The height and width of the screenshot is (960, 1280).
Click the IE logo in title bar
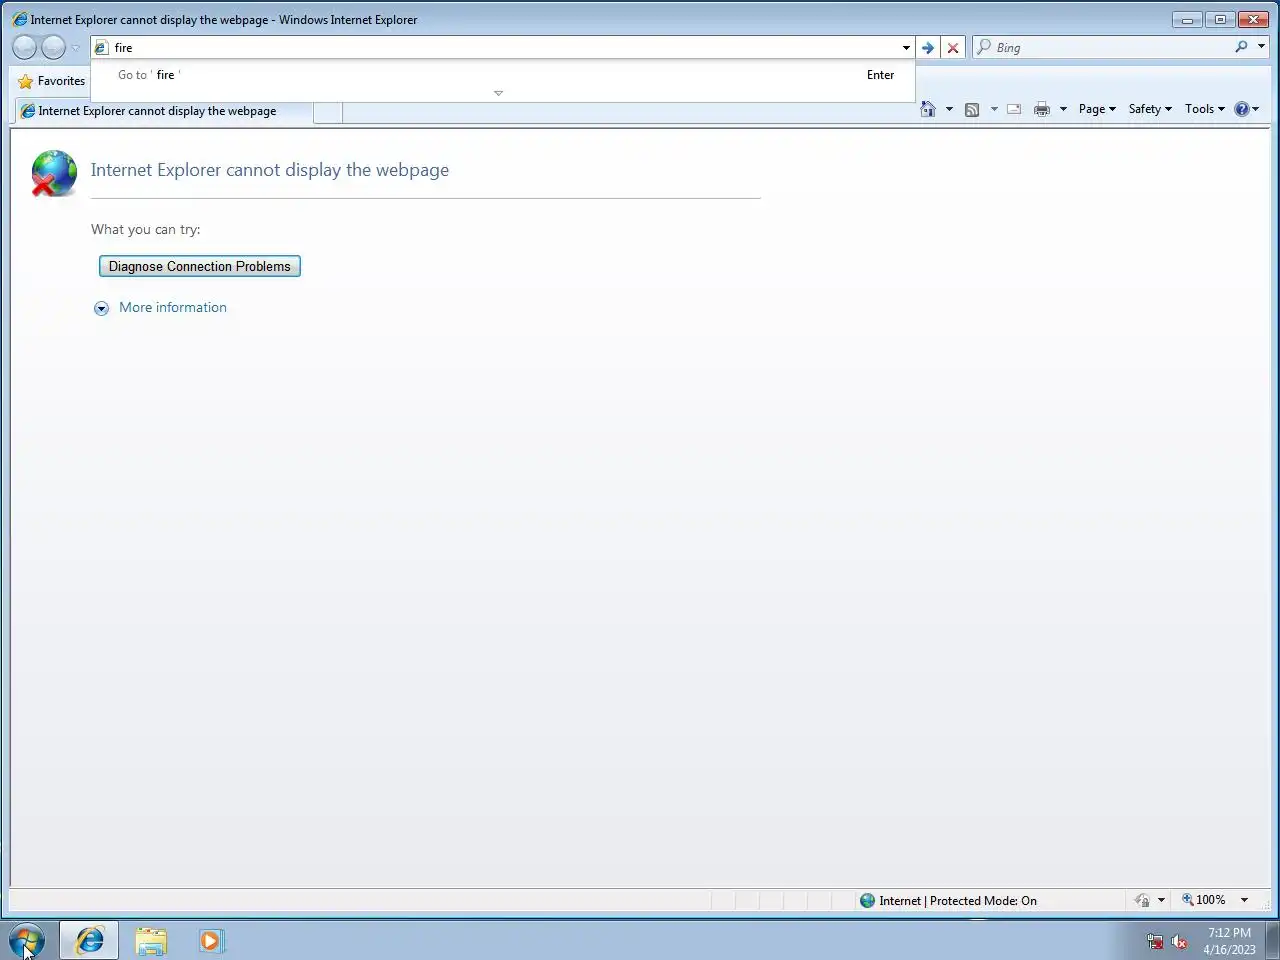coord(19,19)
